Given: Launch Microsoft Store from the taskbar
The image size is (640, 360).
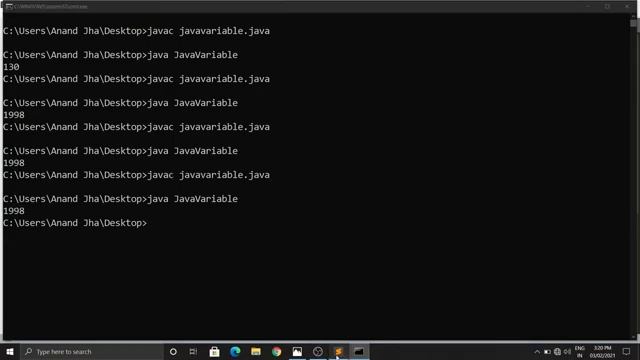Looking at the screenshot, I should coord(214,351).
